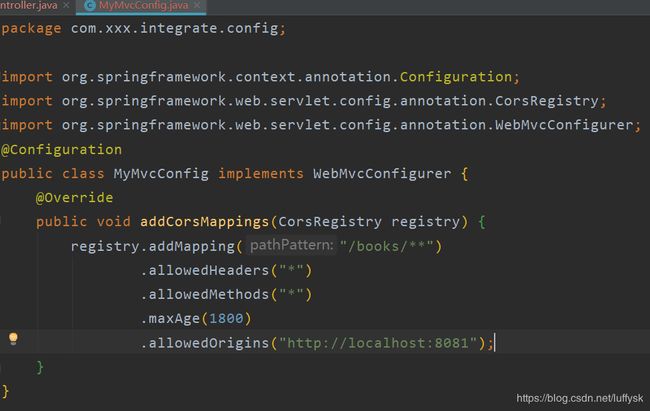Click the class's final closing brace
This screenshot has width=650, height=411.
pos(5,391)
